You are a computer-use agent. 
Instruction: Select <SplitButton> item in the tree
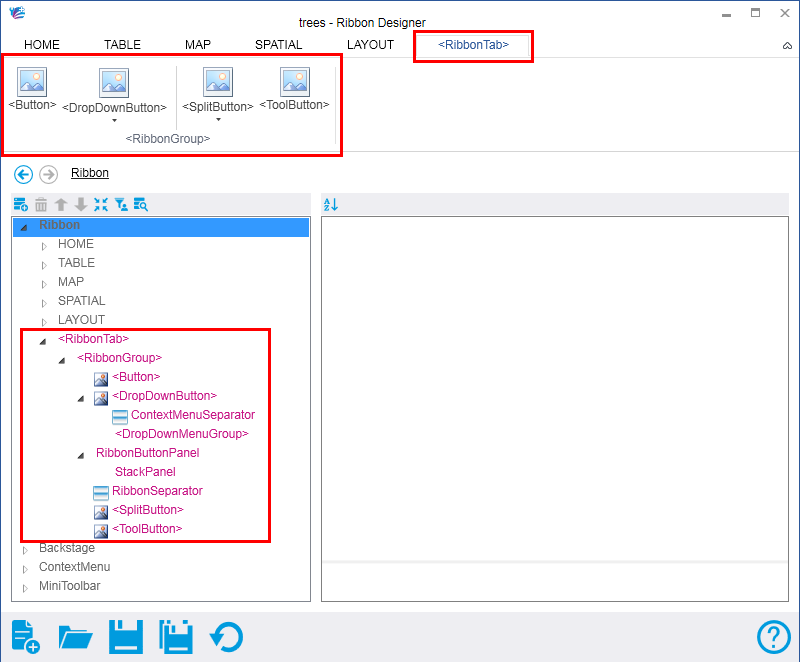click(148, 510)
